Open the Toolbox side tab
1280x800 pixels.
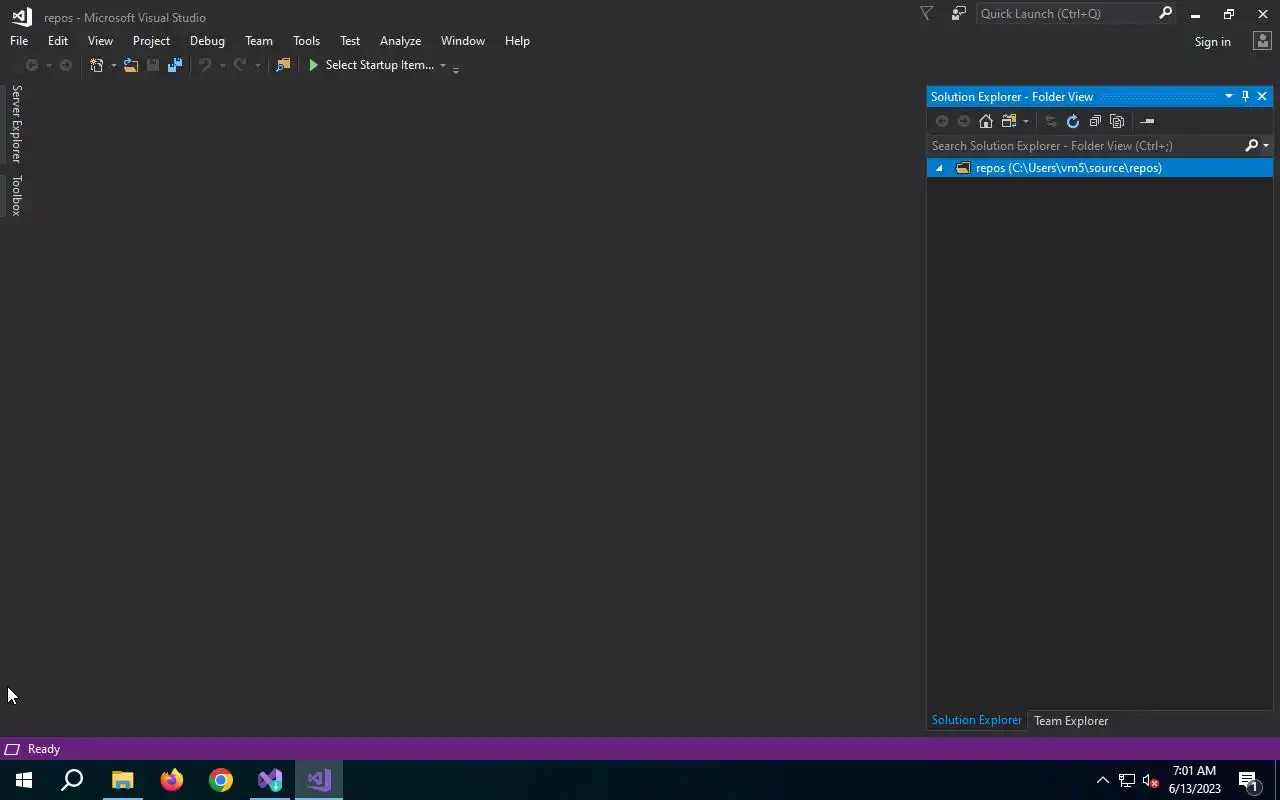pos(16,196)
